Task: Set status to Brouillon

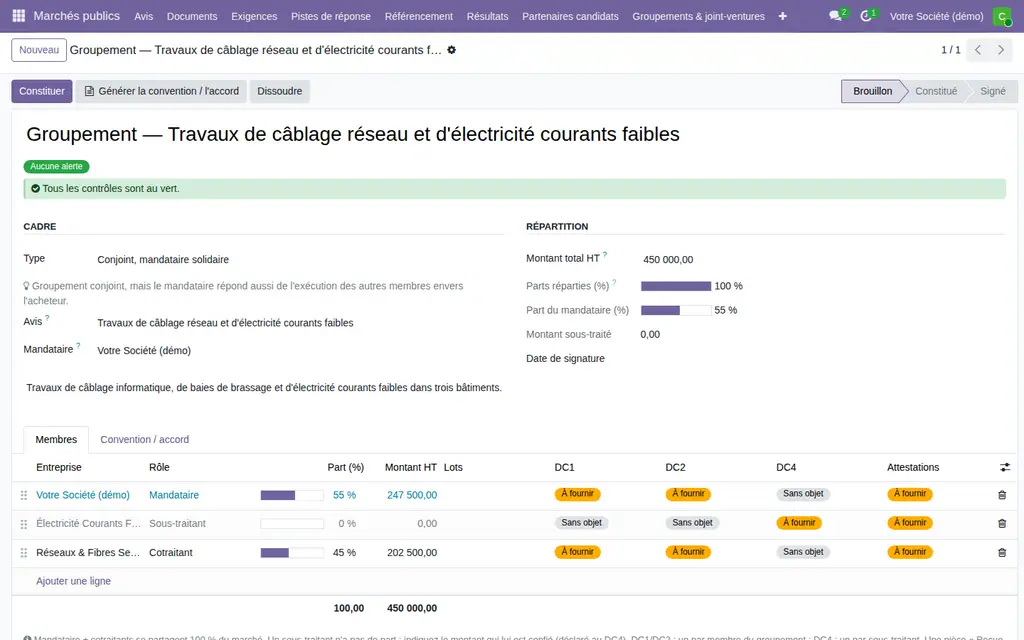Action: (872, 91)
